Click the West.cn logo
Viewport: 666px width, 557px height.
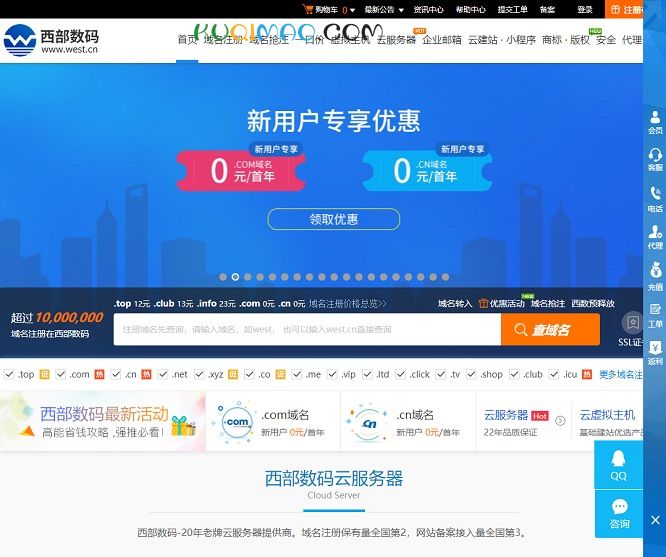tap(51, 40)
